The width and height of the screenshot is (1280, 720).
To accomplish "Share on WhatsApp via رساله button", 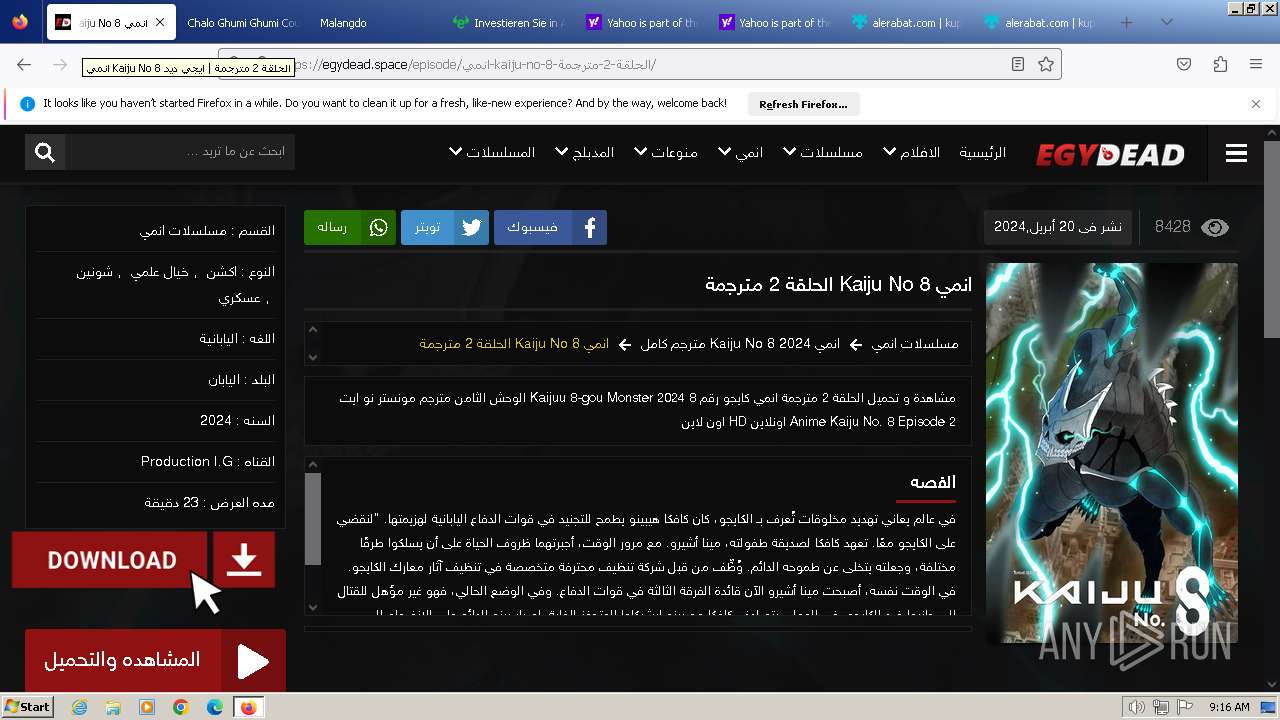I will point(350,227).
